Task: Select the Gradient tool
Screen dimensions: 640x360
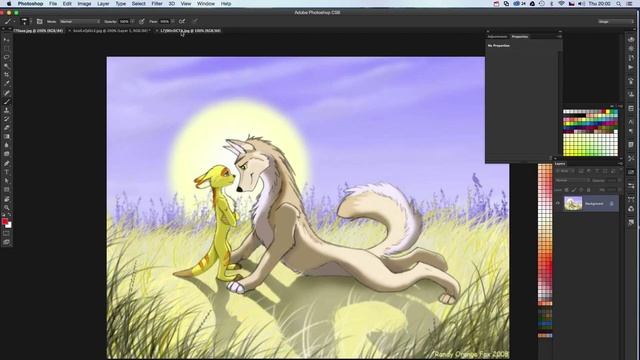Action: pyautogui.click(x=6, y=137)
